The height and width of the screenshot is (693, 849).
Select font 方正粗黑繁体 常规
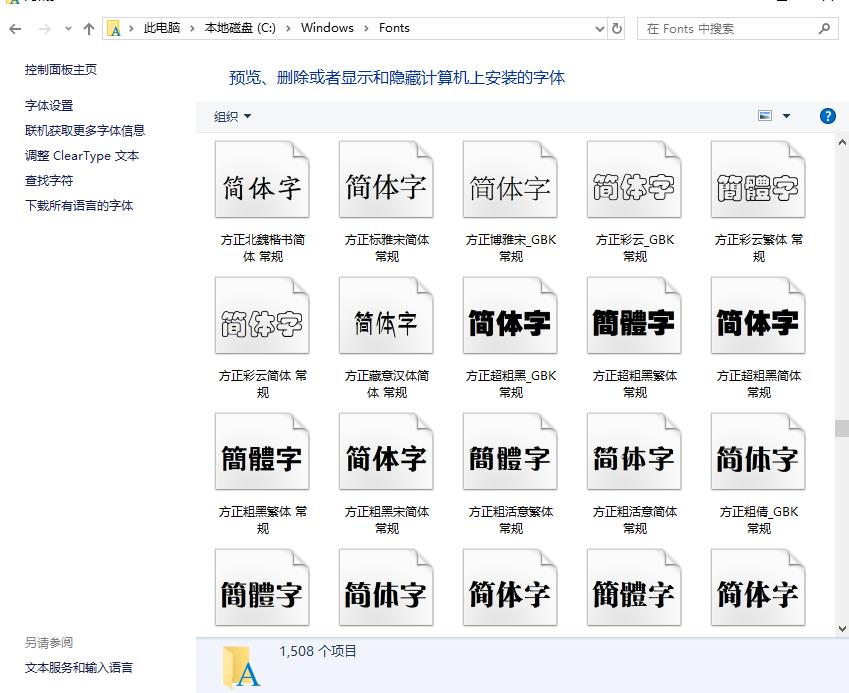(x=263, y=474)
